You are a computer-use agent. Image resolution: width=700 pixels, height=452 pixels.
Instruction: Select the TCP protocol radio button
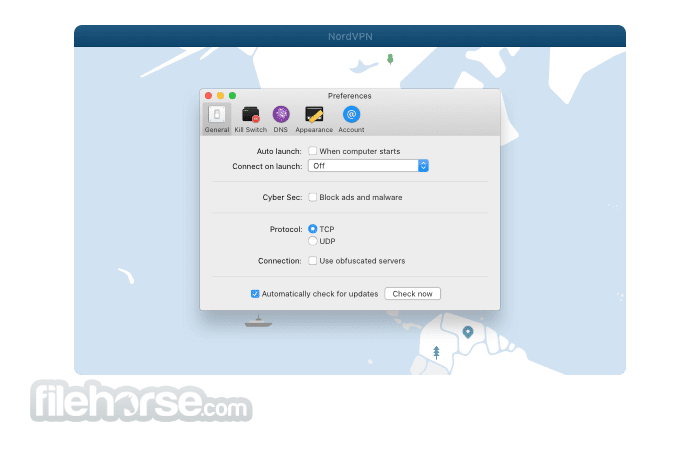tap(312, 229)
